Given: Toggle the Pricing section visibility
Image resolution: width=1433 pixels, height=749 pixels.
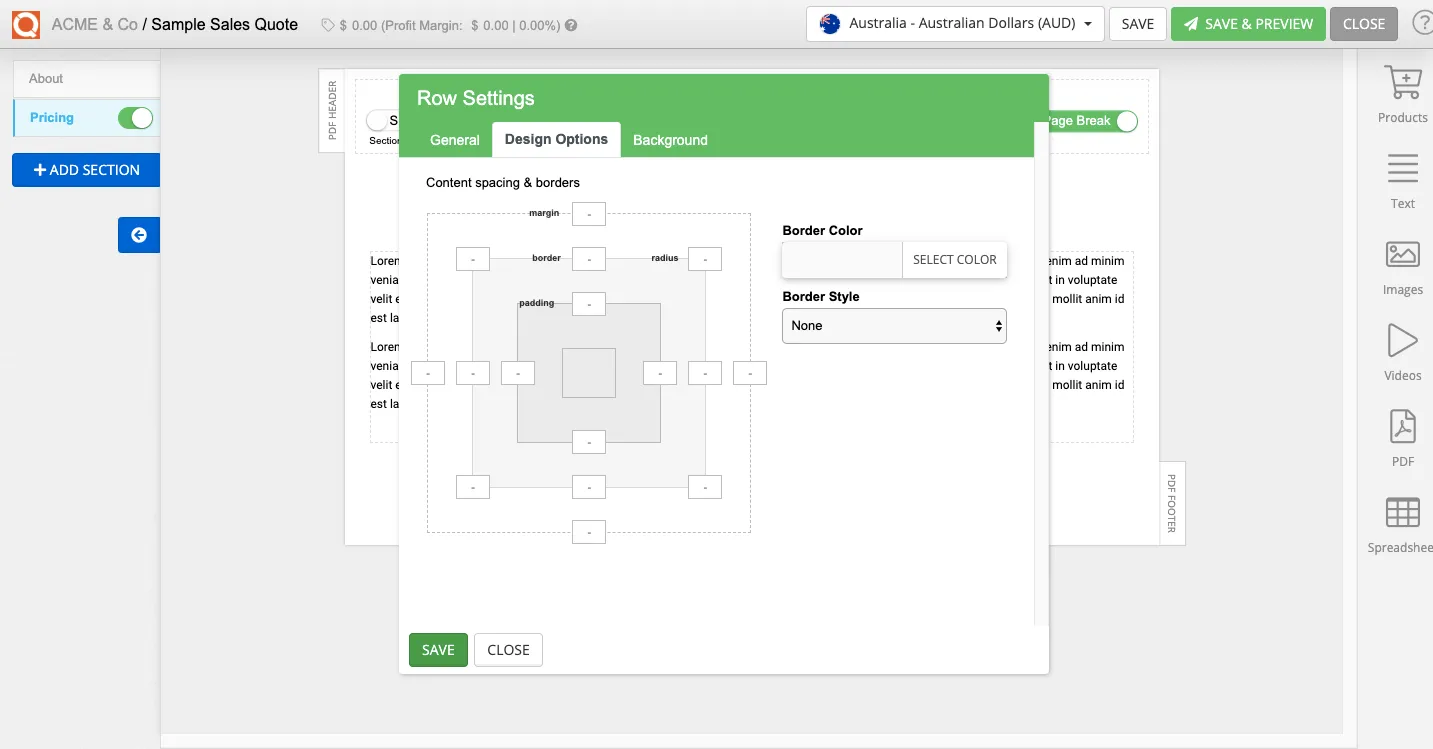Looking at the screenshot, I should click(136, 117).
